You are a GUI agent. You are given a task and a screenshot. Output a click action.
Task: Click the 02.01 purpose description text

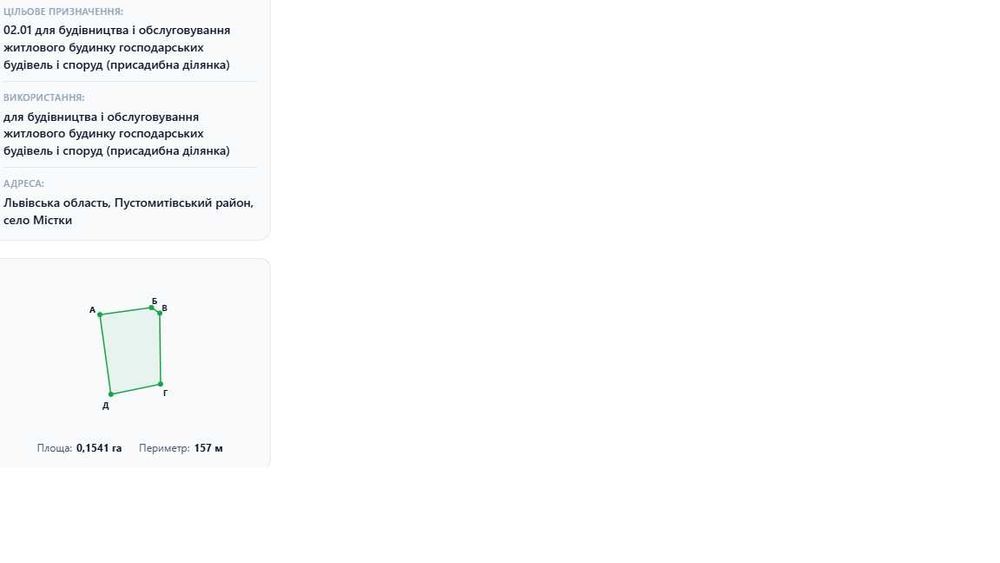coord(117,47)
